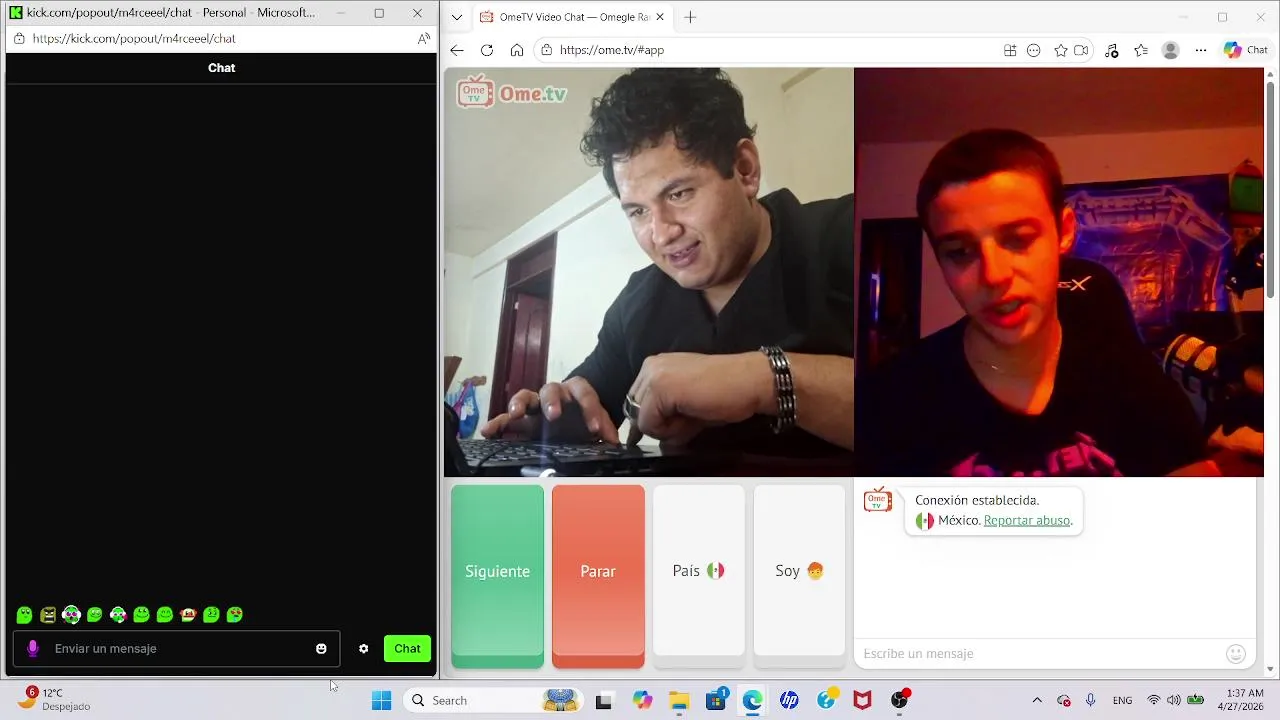Pick the first green blob emote
1280x720 pixels.
[24, 615]
